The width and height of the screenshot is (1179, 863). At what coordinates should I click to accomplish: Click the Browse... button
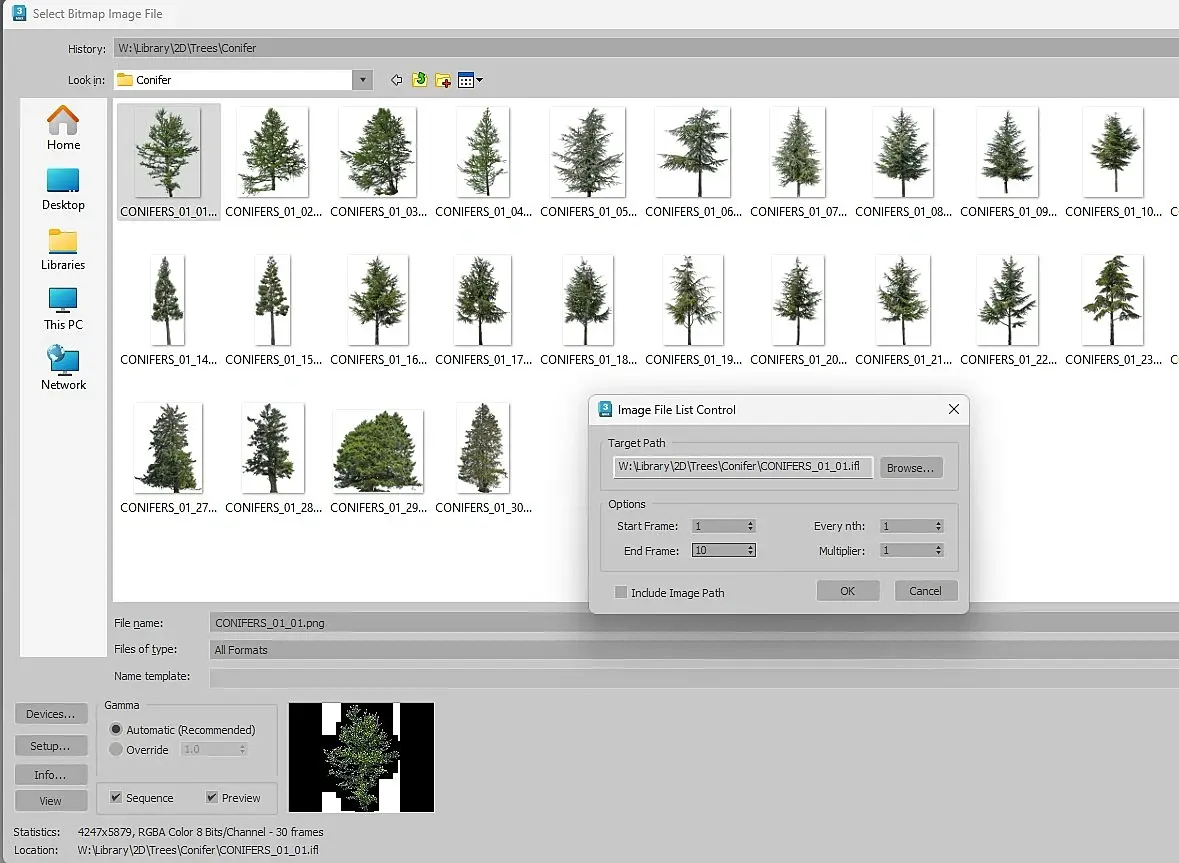click(910, 467)
